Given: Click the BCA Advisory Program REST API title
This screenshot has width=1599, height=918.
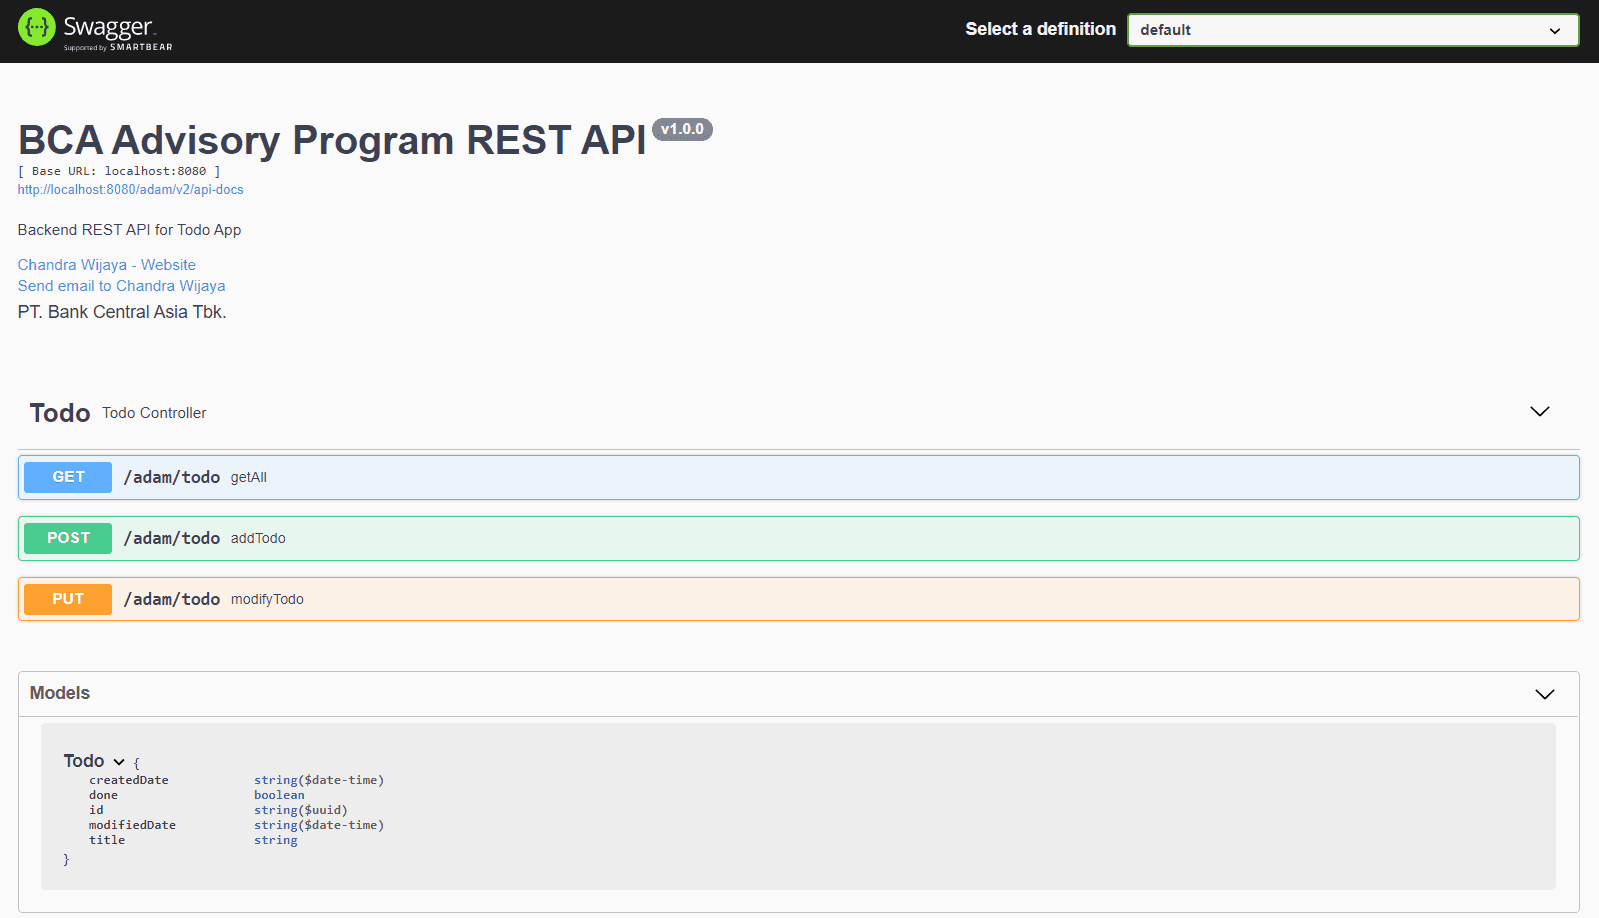Looking at the screenshot, I should 332,140.
